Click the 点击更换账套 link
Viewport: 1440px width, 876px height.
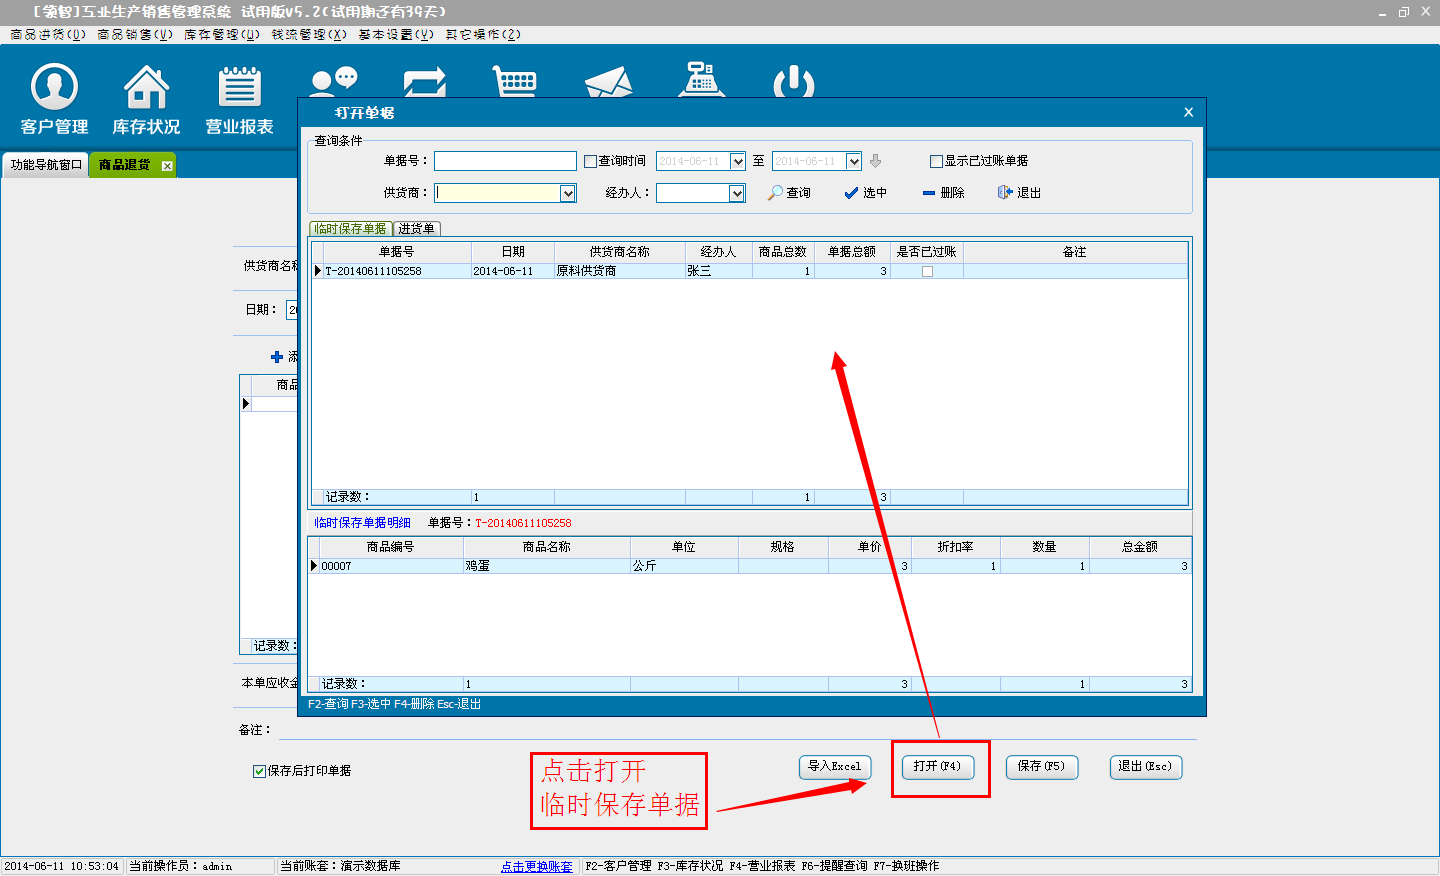[x=536, y=866]
